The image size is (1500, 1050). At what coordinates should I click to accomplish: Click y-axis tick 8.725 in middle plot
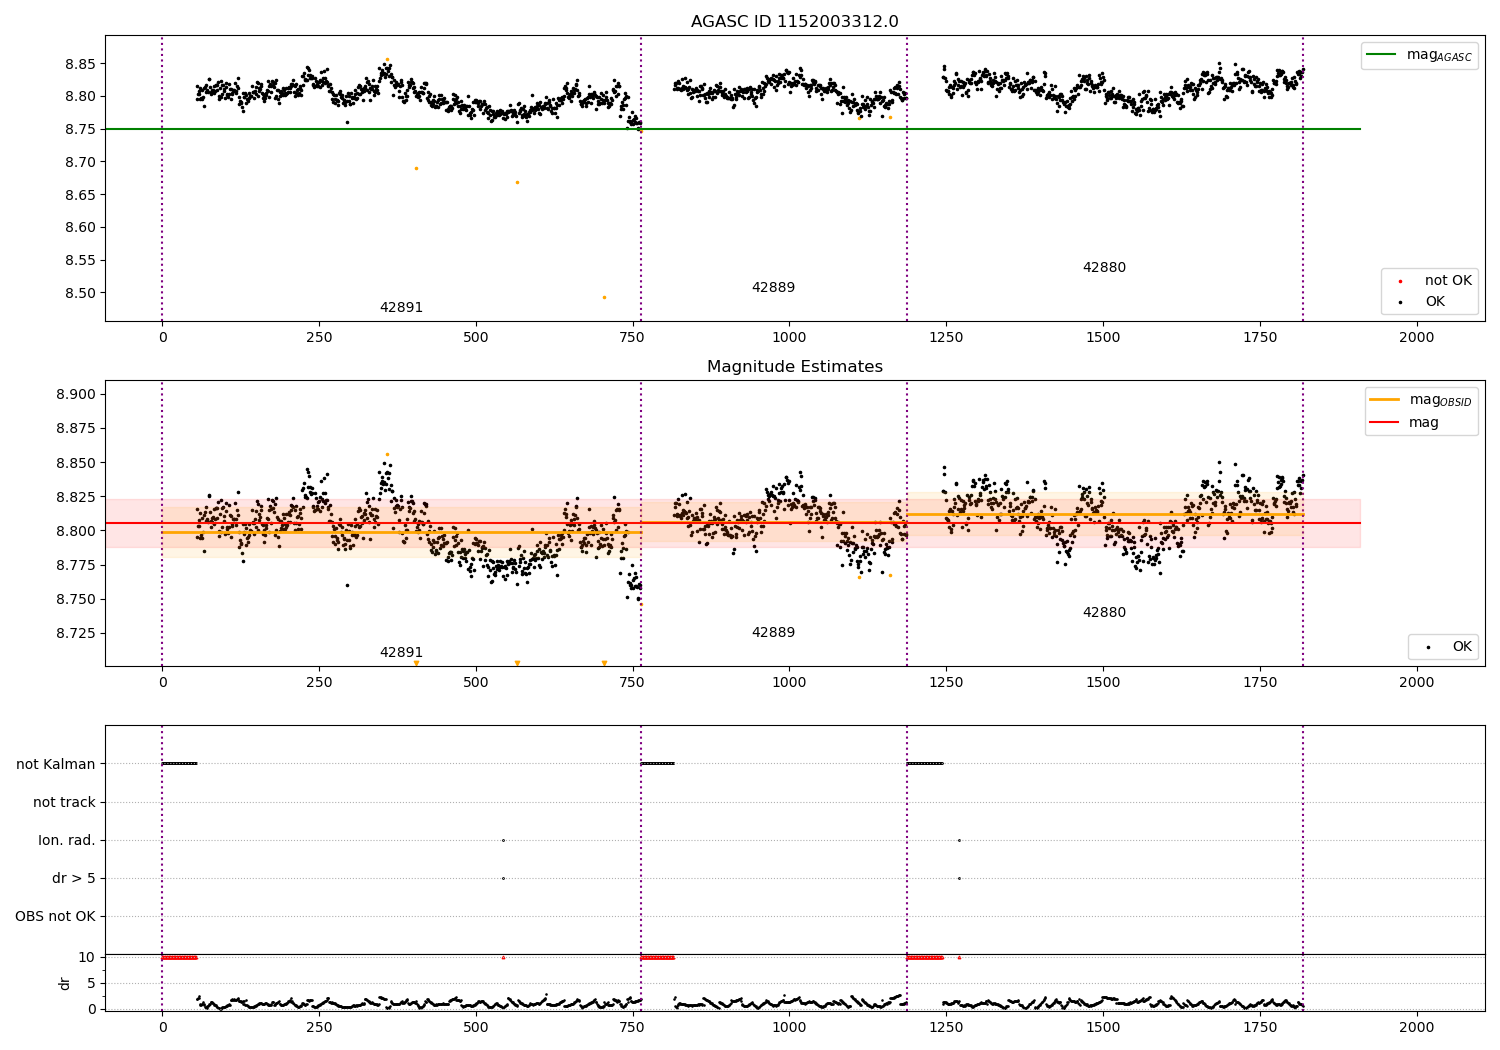(76, 633)
